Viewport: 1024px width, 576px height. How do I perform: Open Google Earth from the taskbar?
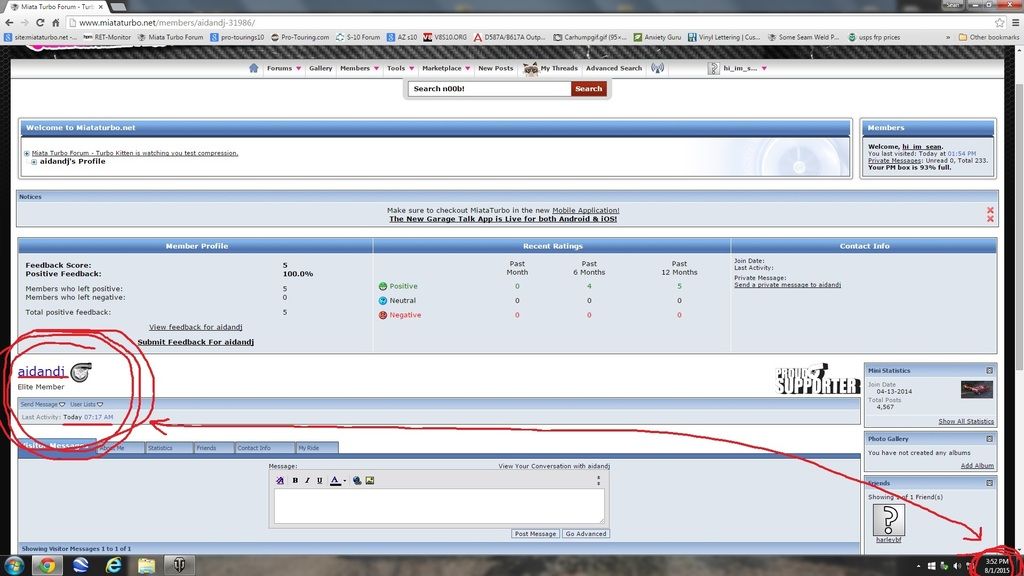pos(80,565)
